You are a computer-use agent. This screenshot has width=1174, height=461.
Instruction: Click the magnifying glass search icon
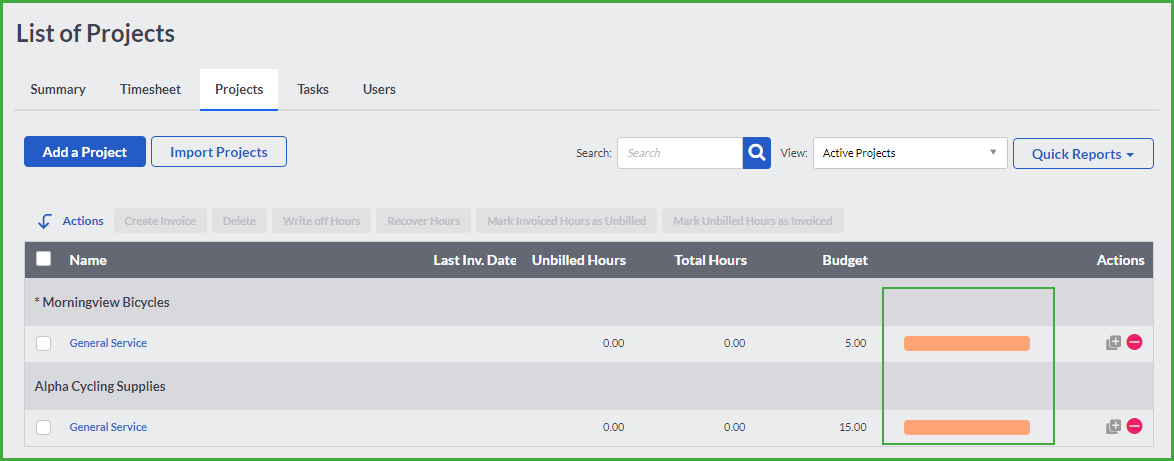(757, 153)
